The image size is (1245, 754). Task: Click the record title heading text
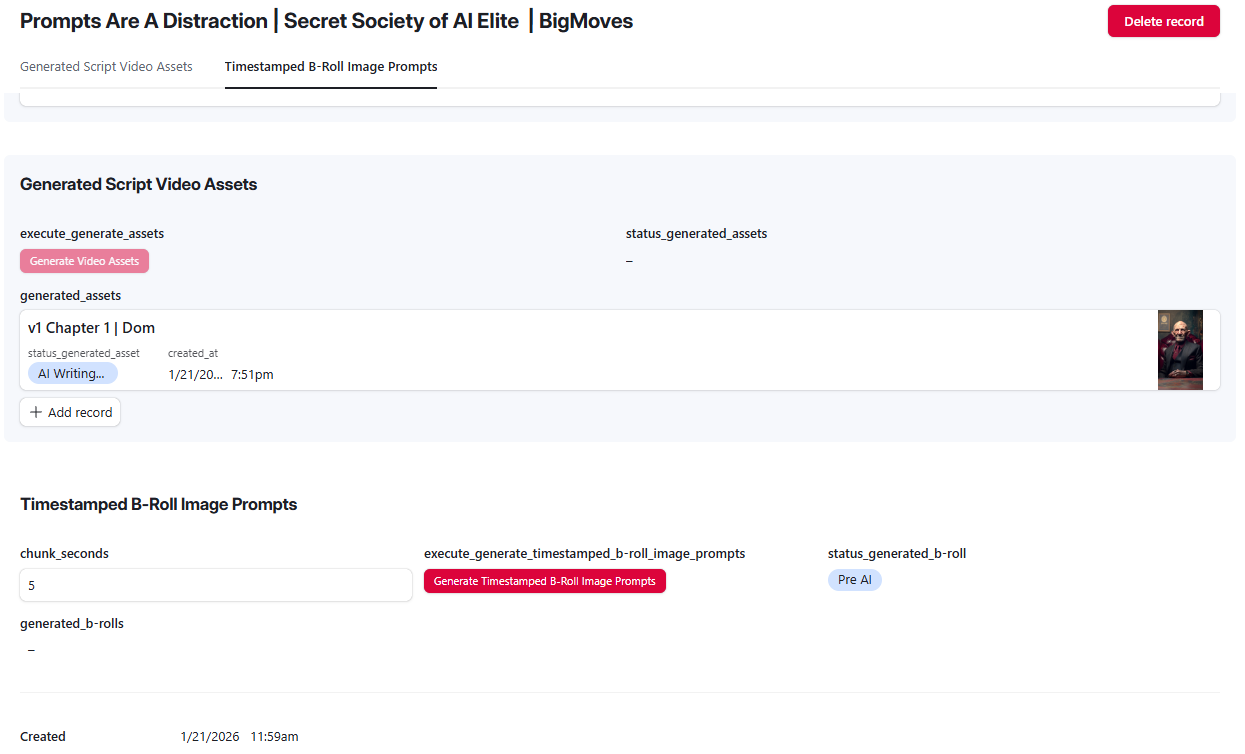[326, 21]
